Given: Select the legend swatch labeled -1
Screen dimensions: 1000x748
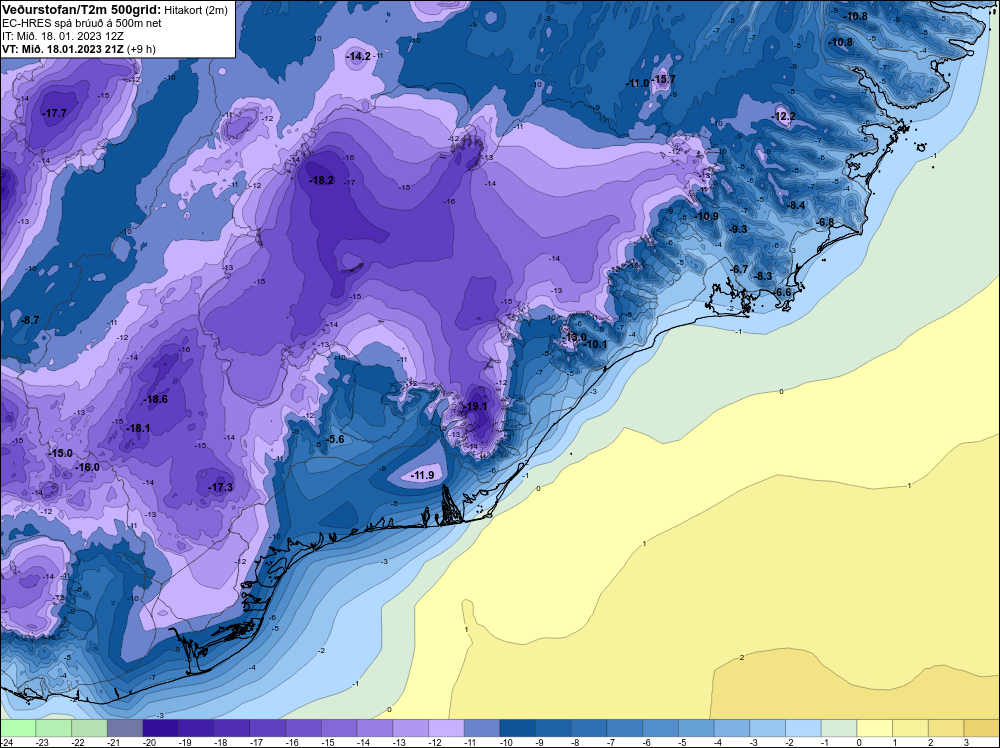Looking at the screenshot, I should click(x=839, y=728).
